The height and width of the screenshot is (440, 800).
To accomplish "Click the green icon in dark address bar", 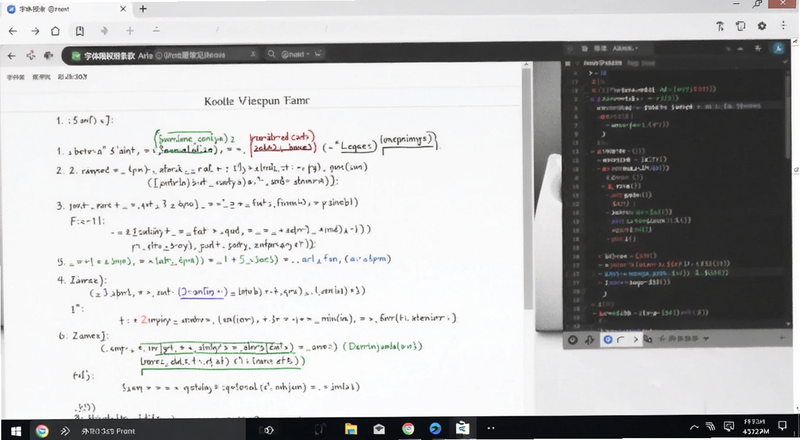I will coord(76,55).
